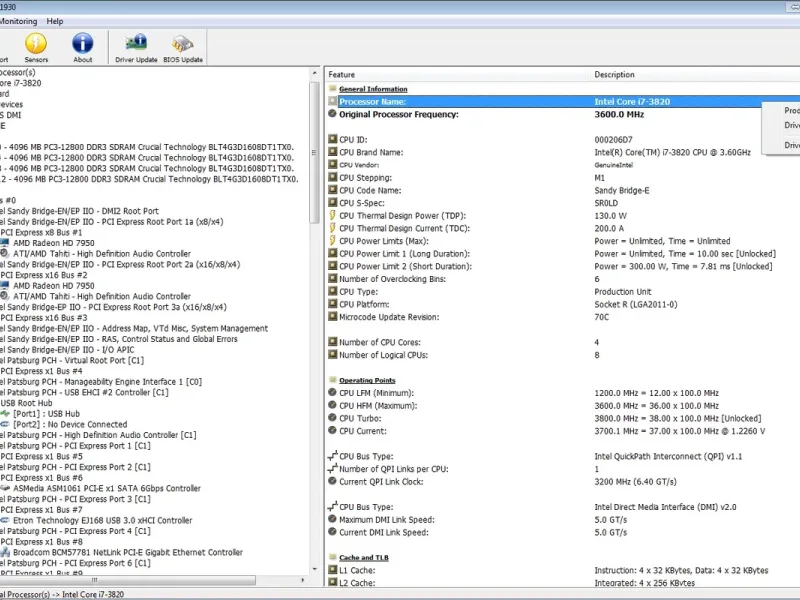
Task: Click the Feature column header
Action: coord(342,75)
